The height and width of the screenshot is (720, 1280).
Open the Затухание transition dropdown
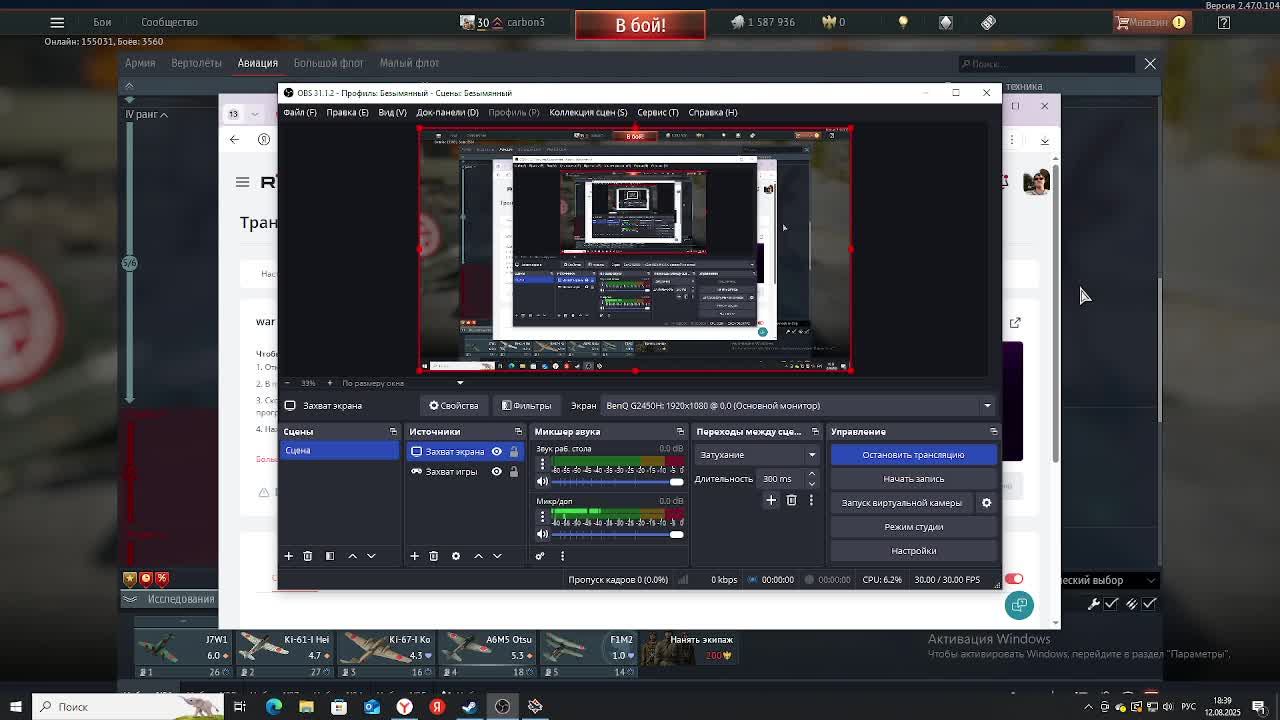point(757,455)
